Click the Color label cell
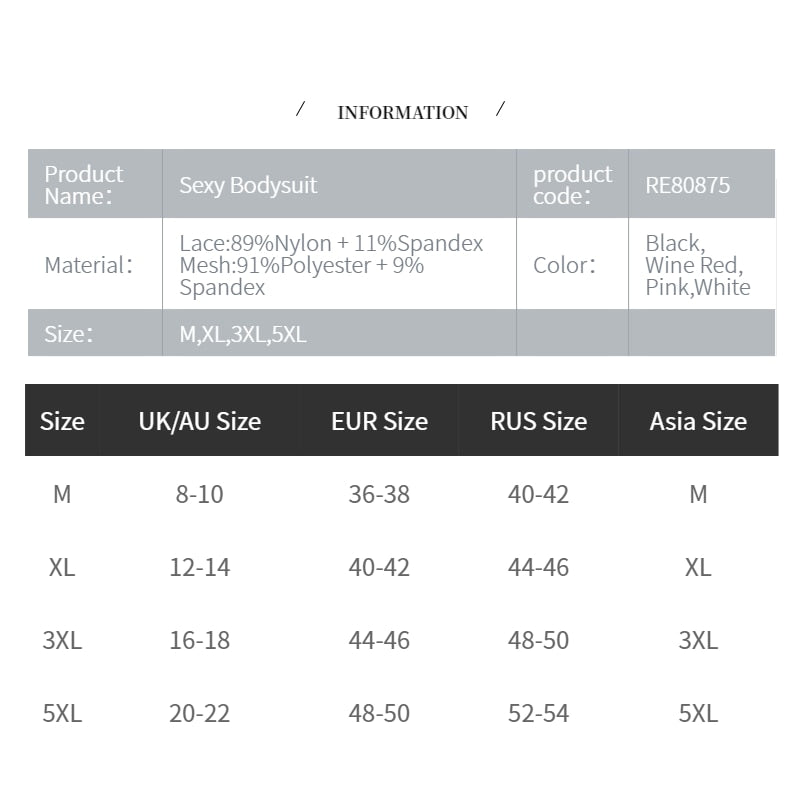This screenshot has height=800, width=800. point(564,265)
